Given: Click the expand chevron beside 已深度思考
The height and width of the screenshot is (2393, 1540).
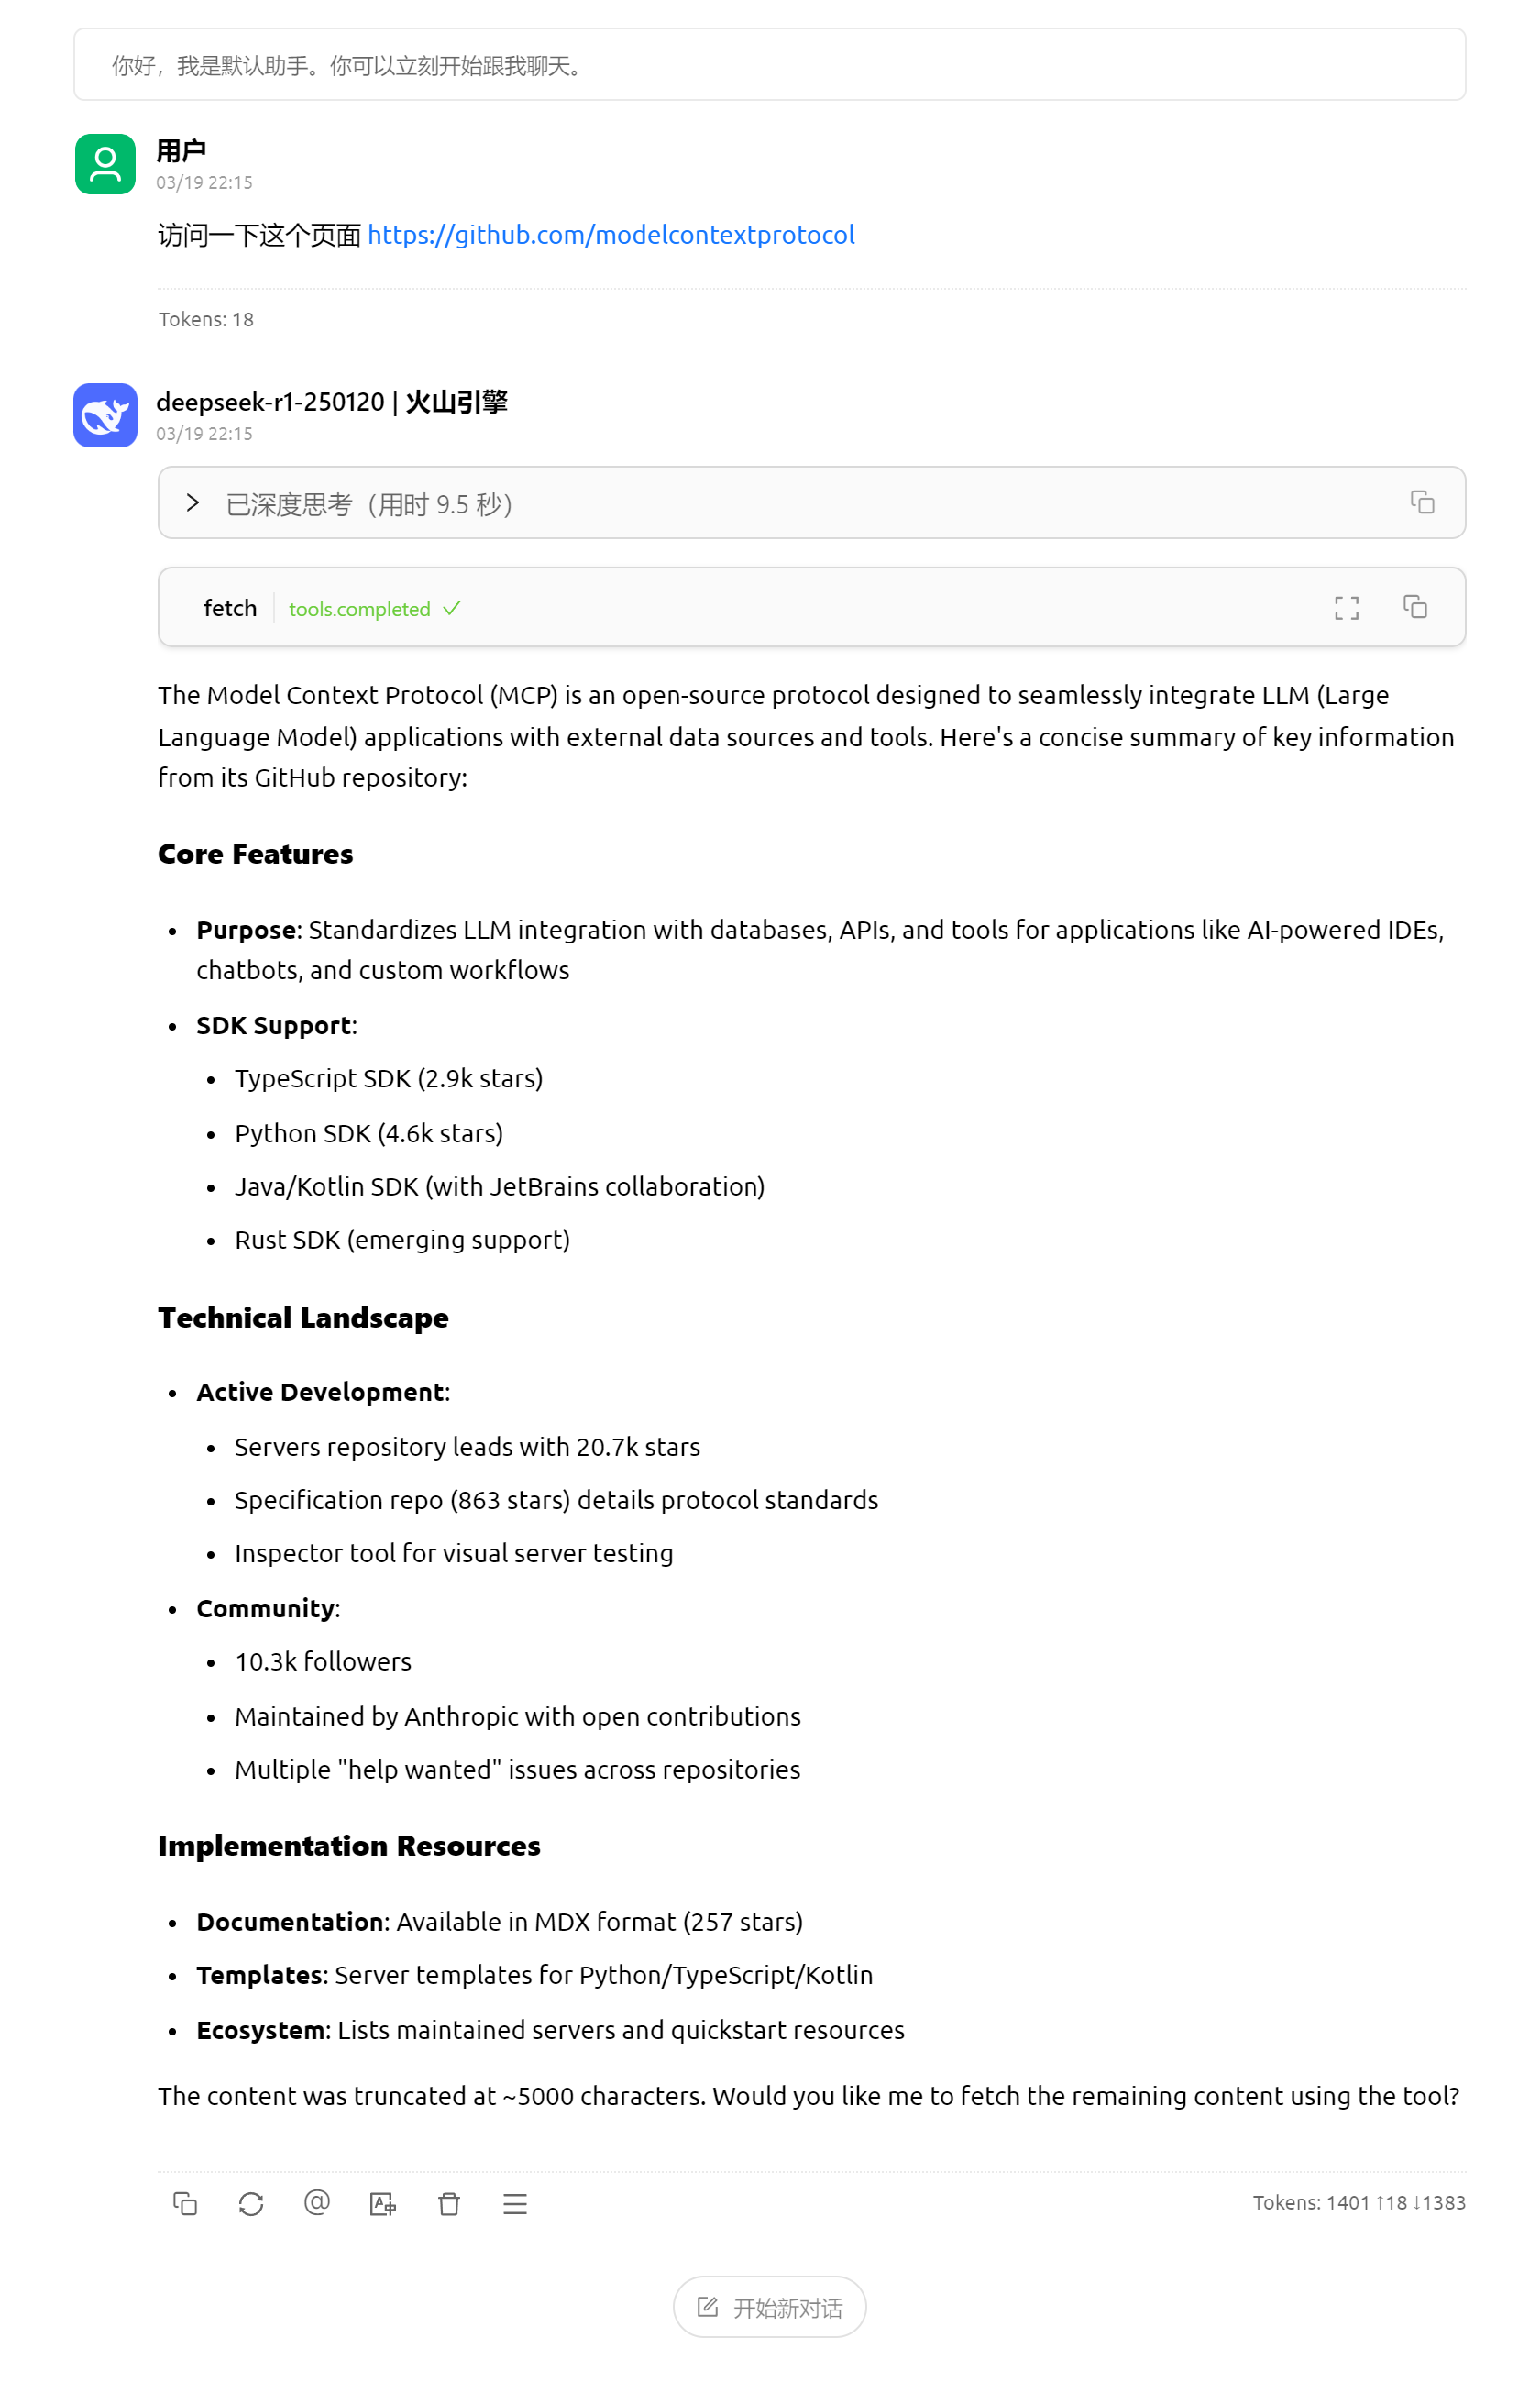Looking at the screenshot, I should tap(193, 503).
